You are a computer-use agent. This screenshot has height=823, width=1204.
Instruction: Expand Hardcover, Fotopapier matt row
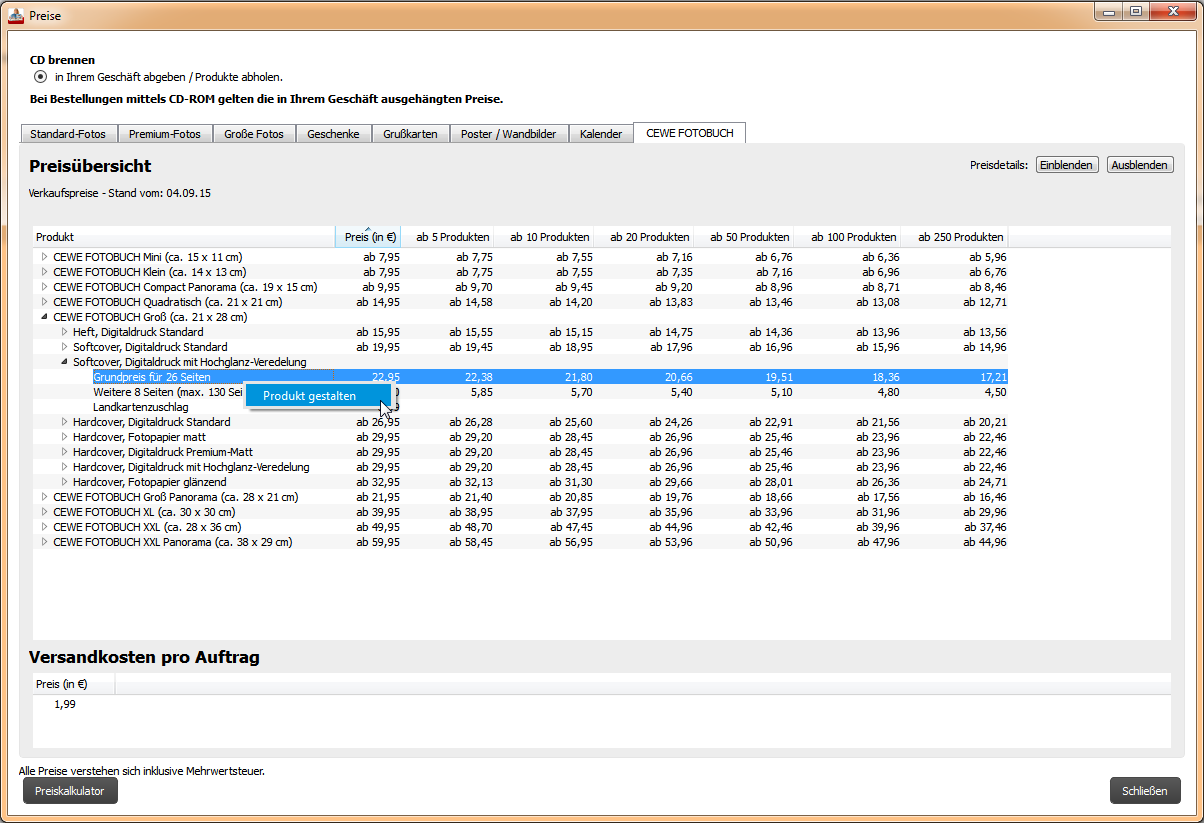pos(64,437)
